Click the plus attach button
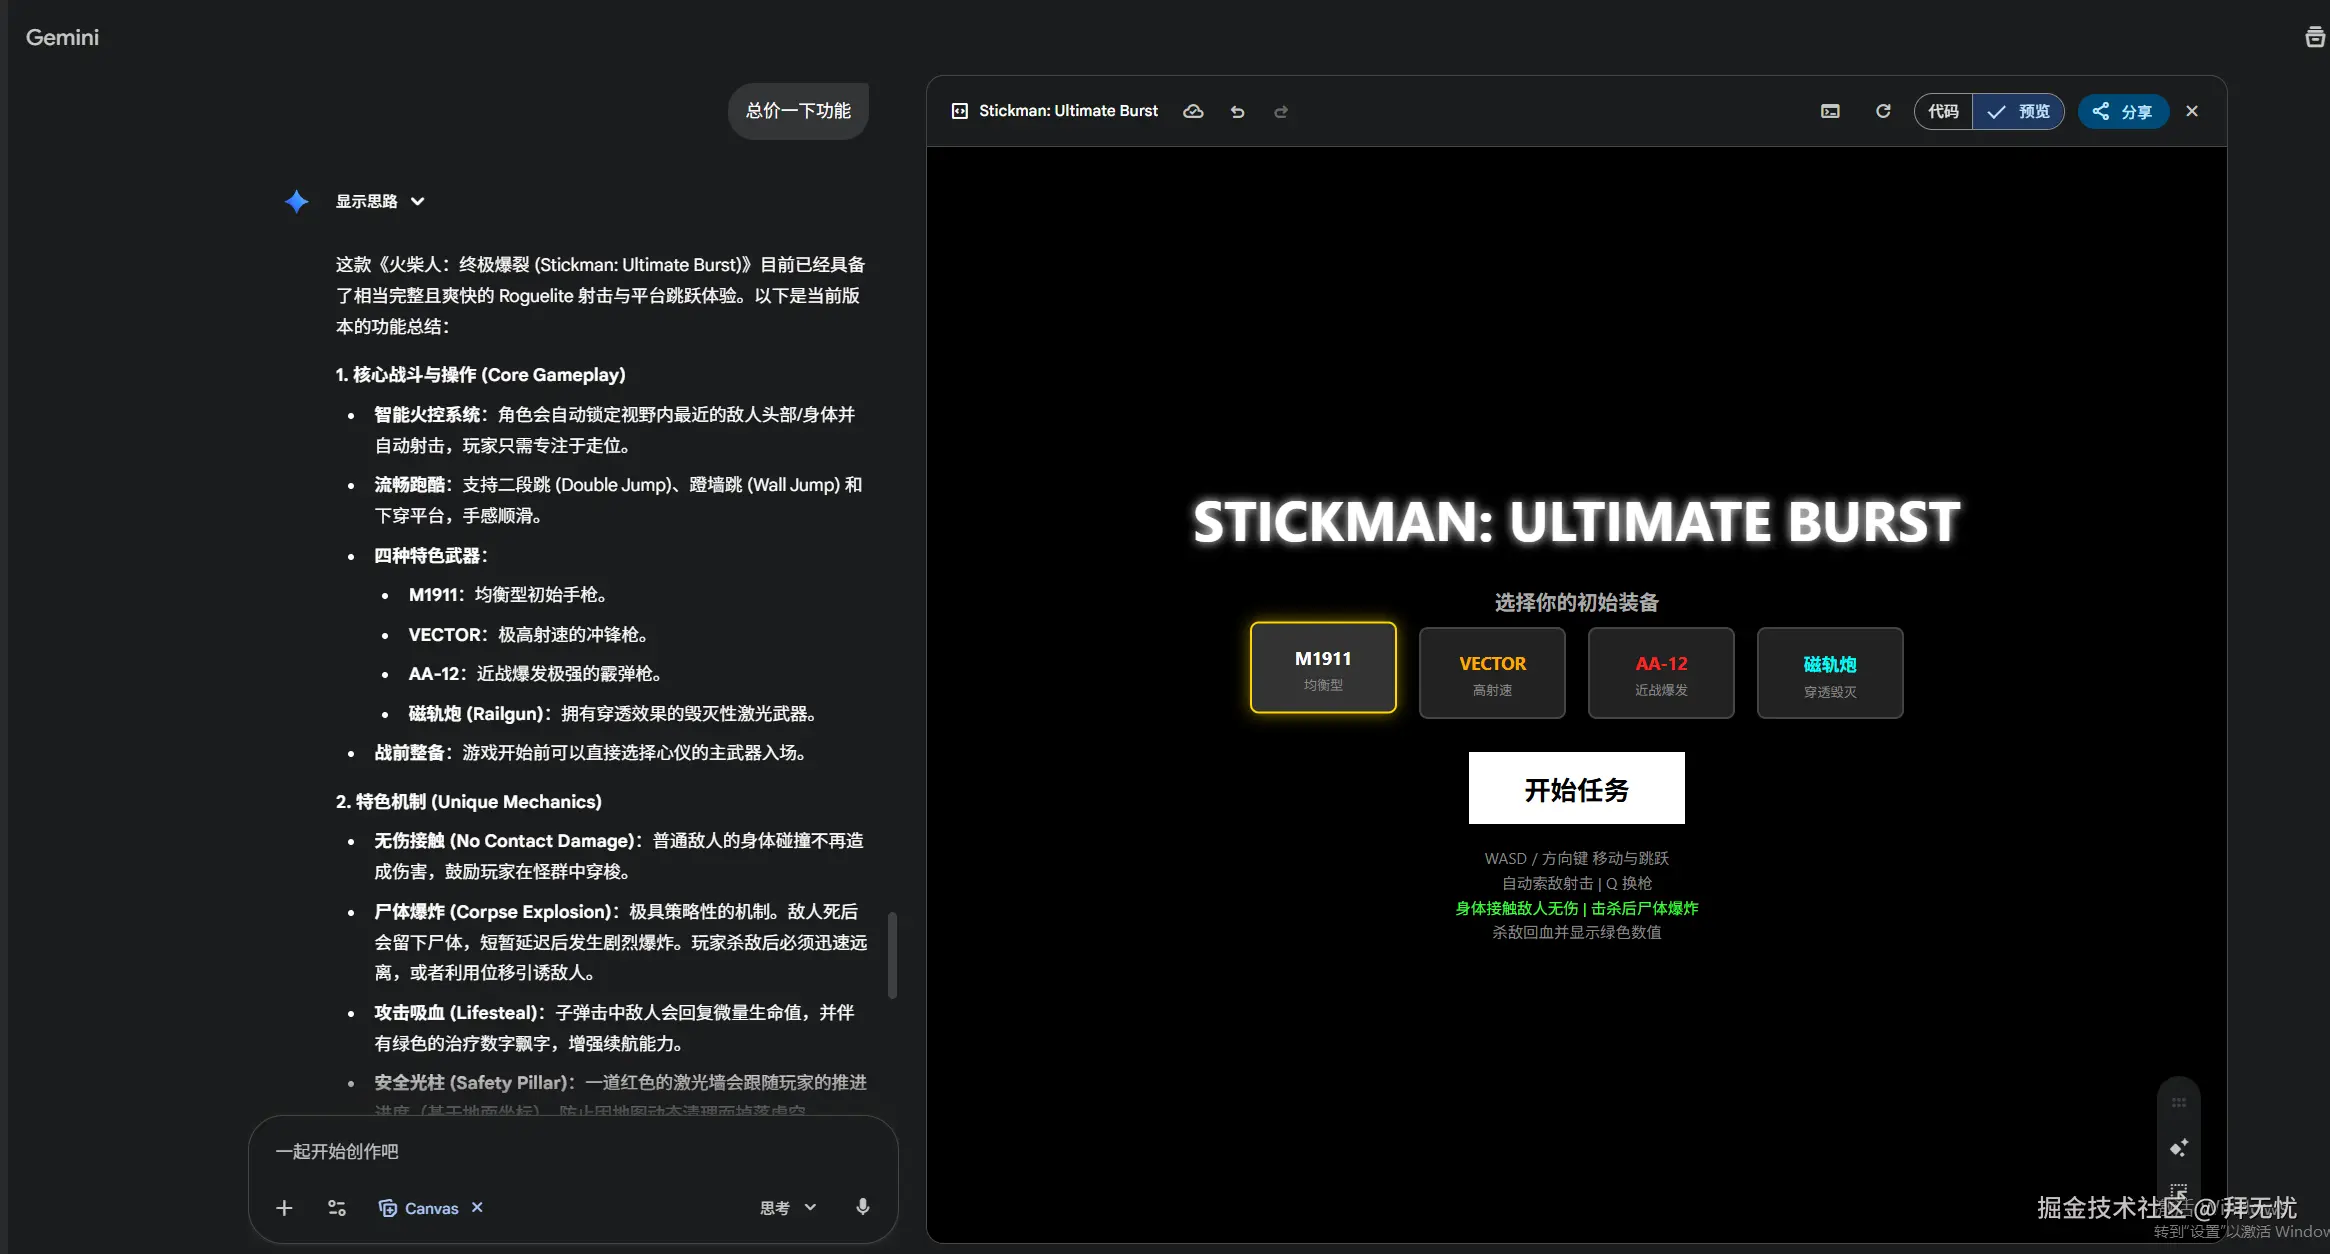The height and width of the screenshot is (1254, 2330). click(284, 1208)
